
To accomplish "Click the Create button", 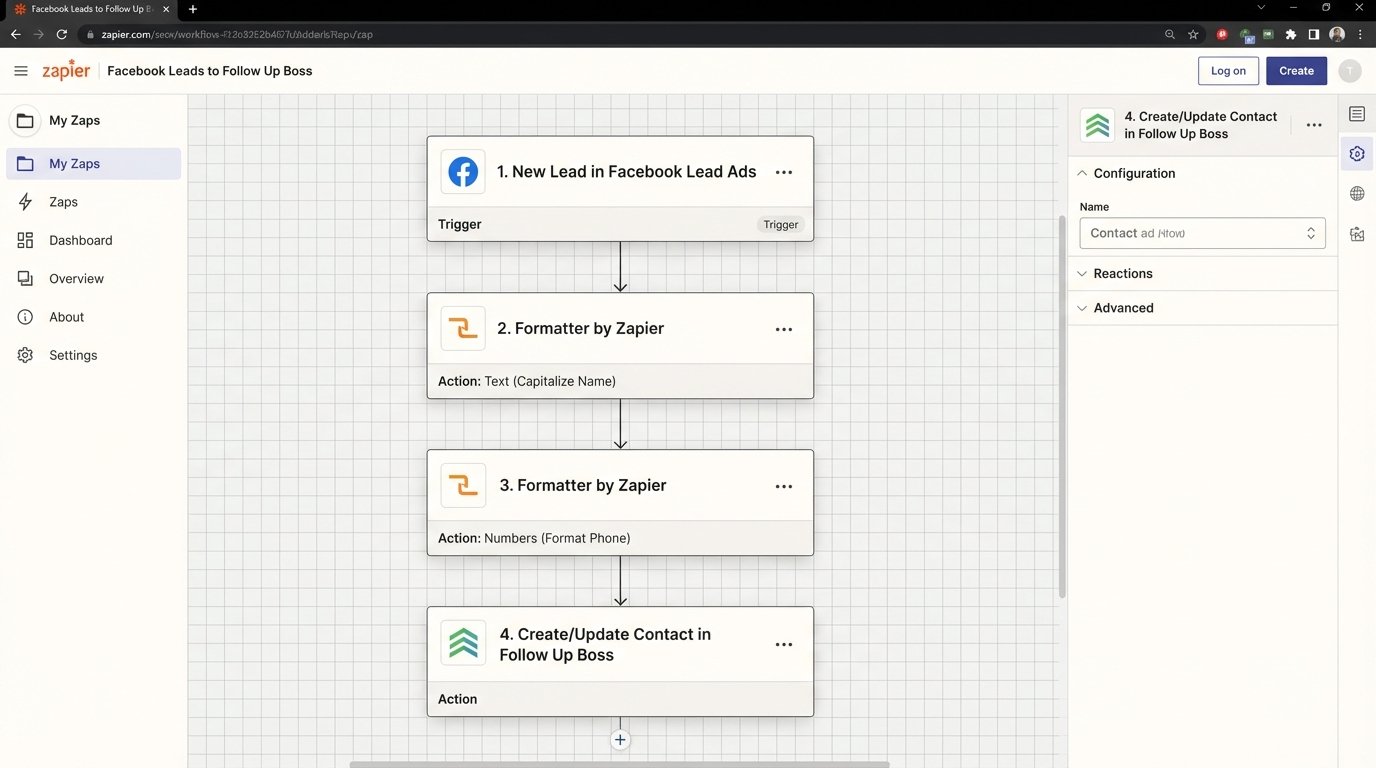I will (1296, 70).
